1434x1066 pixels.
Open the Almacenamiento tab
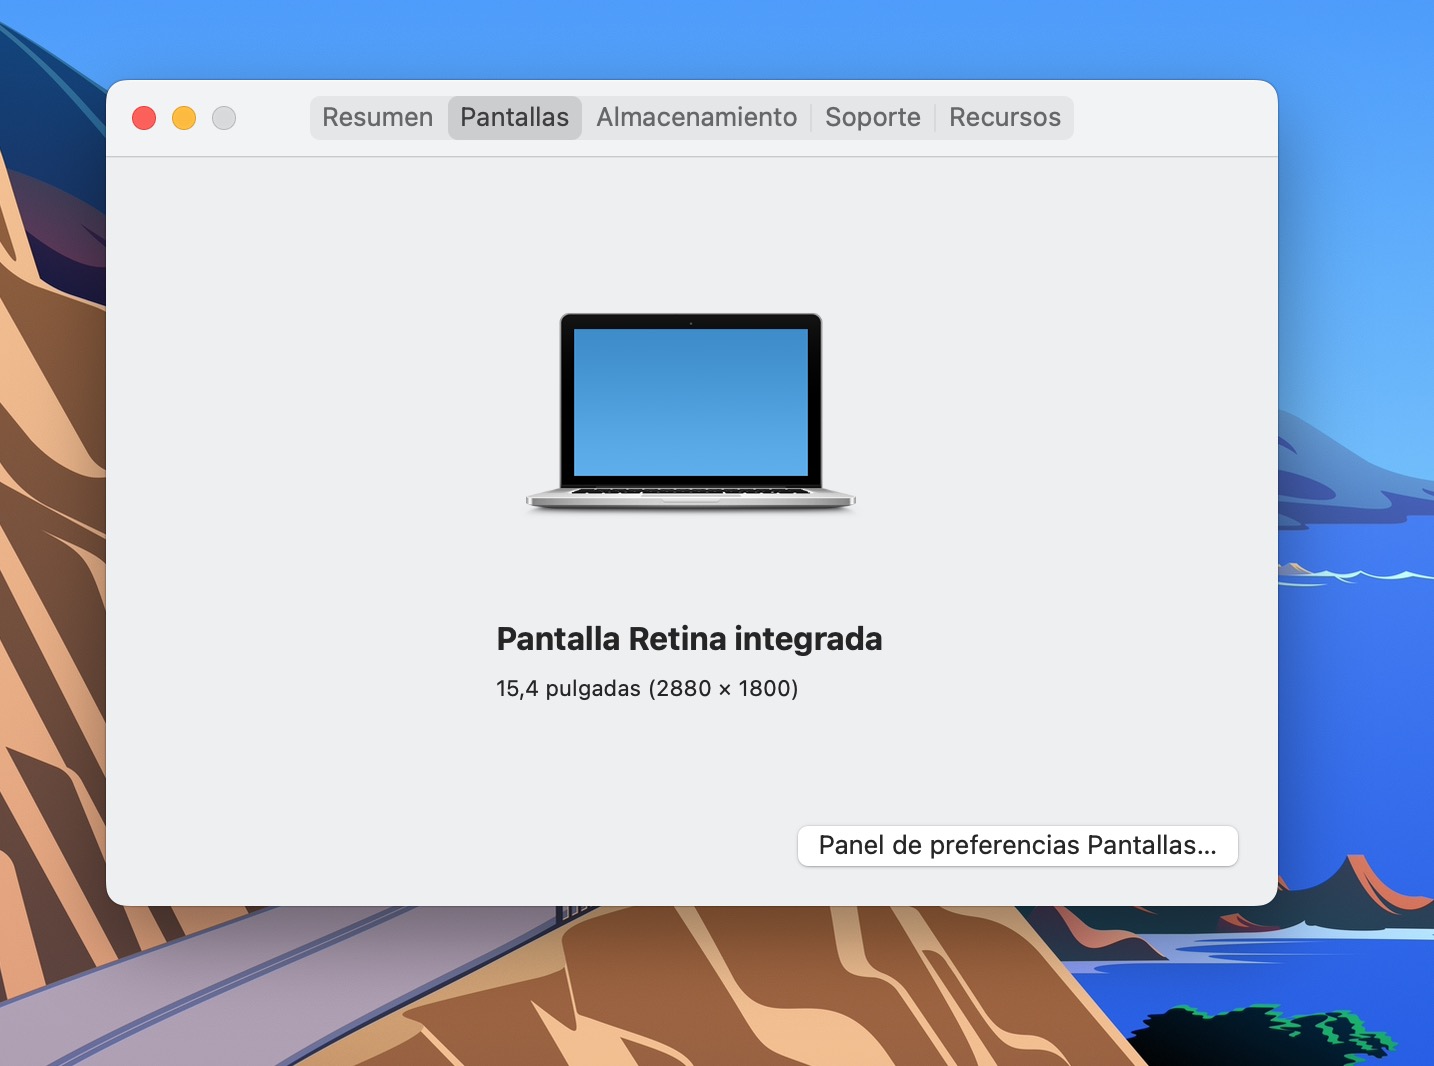tap(697, 118)
